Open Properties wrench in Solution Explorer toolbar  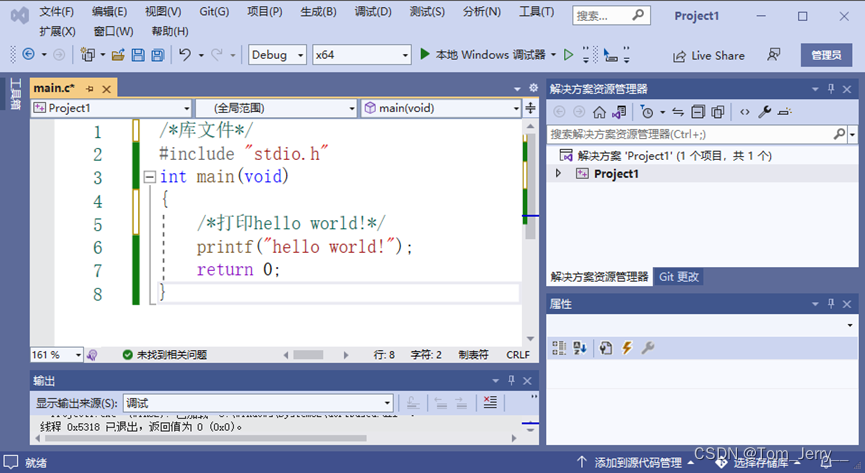765,112
